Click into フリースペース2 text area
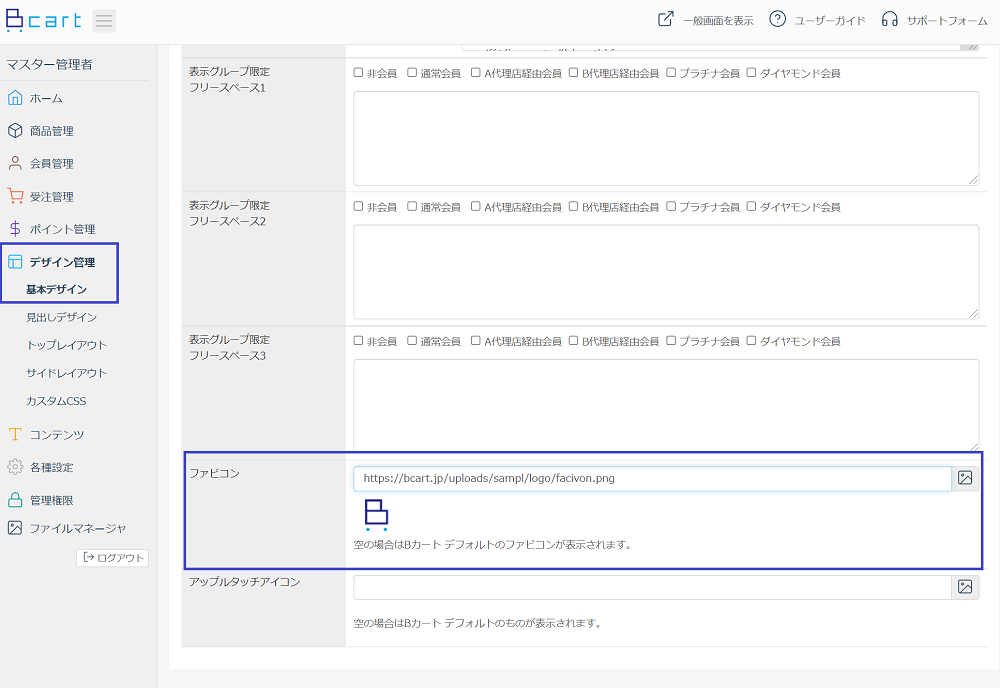Viewport: 1000px width, 688px height. click(x=666, y=272)
